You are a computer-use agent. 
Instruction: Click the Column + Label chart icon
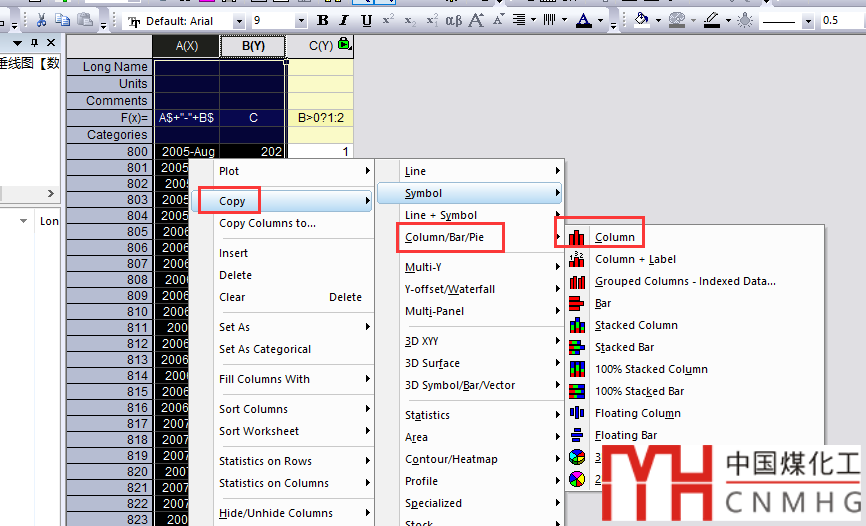[577, 259]
